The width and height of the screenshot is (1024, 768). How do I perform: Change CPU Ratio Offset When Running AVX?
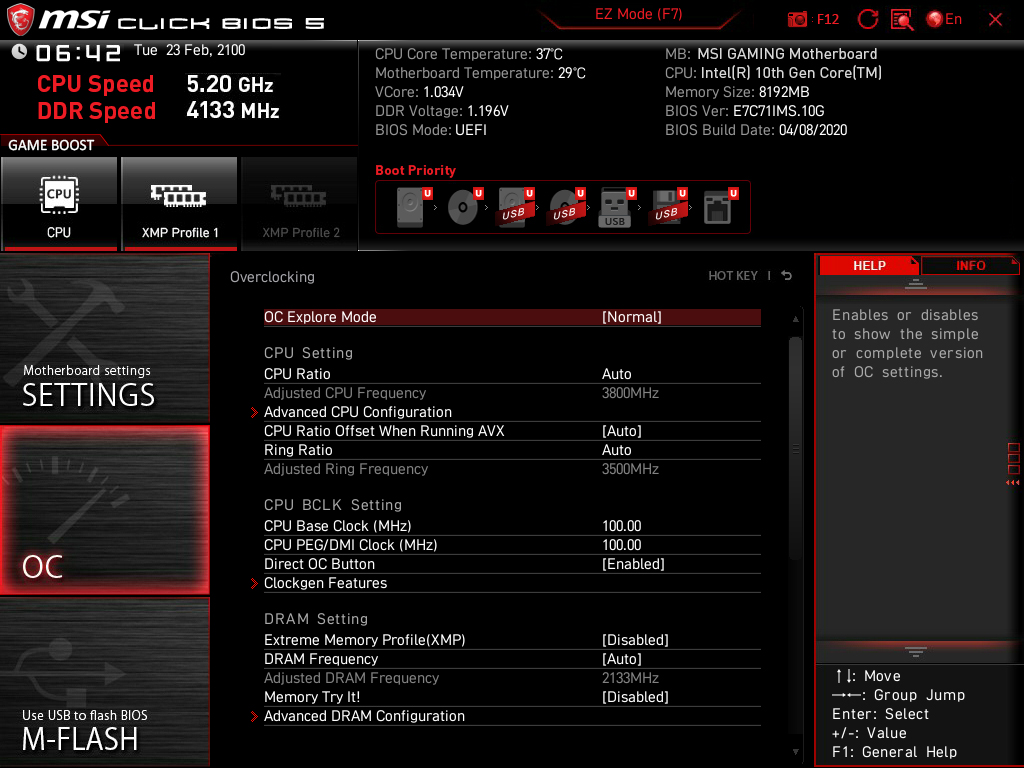click(x=512, y=431)
